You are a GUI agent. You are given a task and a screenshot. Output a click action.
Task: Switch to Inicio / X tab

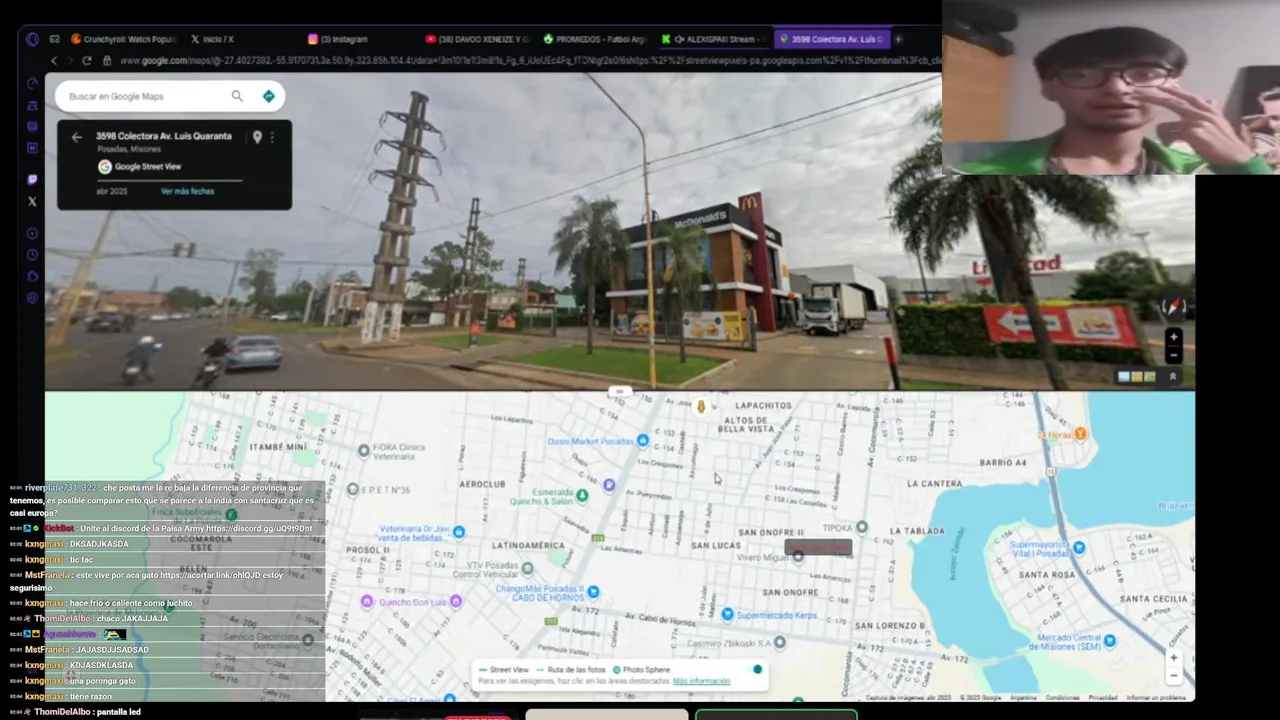tap(212, 39)
